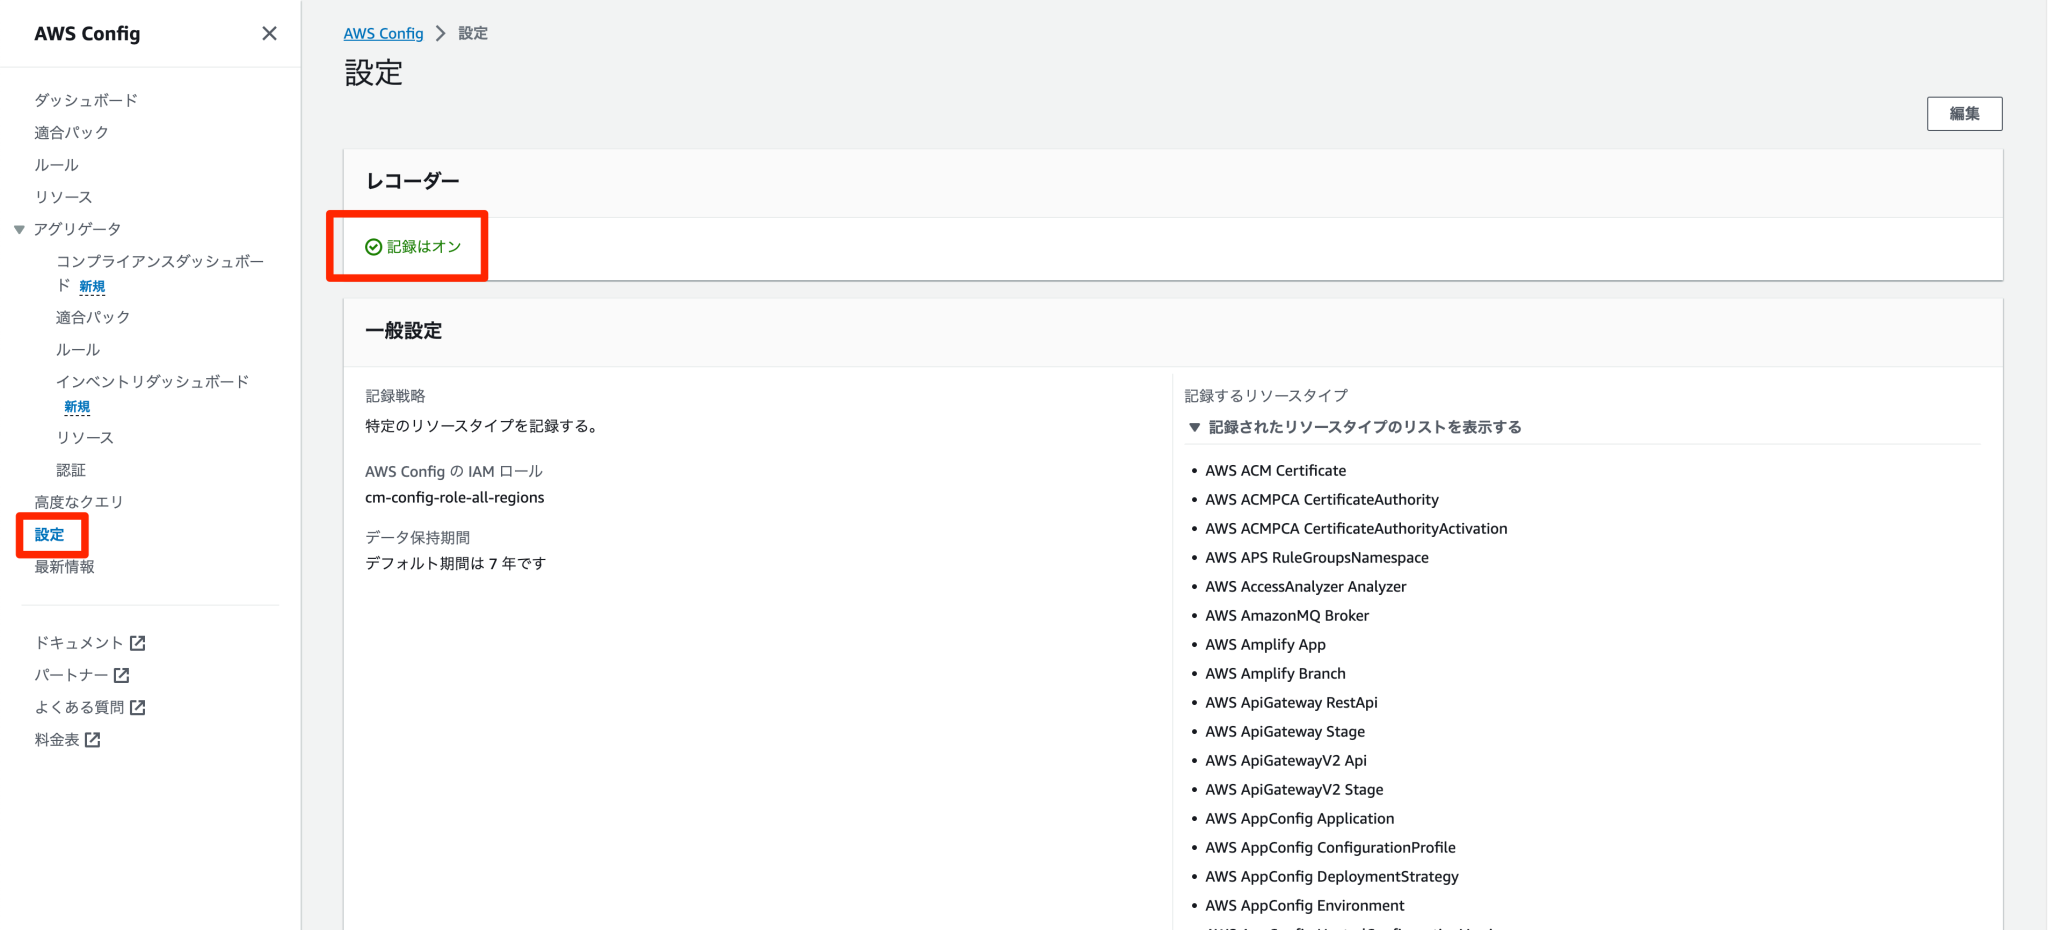Screen dimensions: 2048x930
Task: Open 最新情報 in the sidebar
Action: 64,565
